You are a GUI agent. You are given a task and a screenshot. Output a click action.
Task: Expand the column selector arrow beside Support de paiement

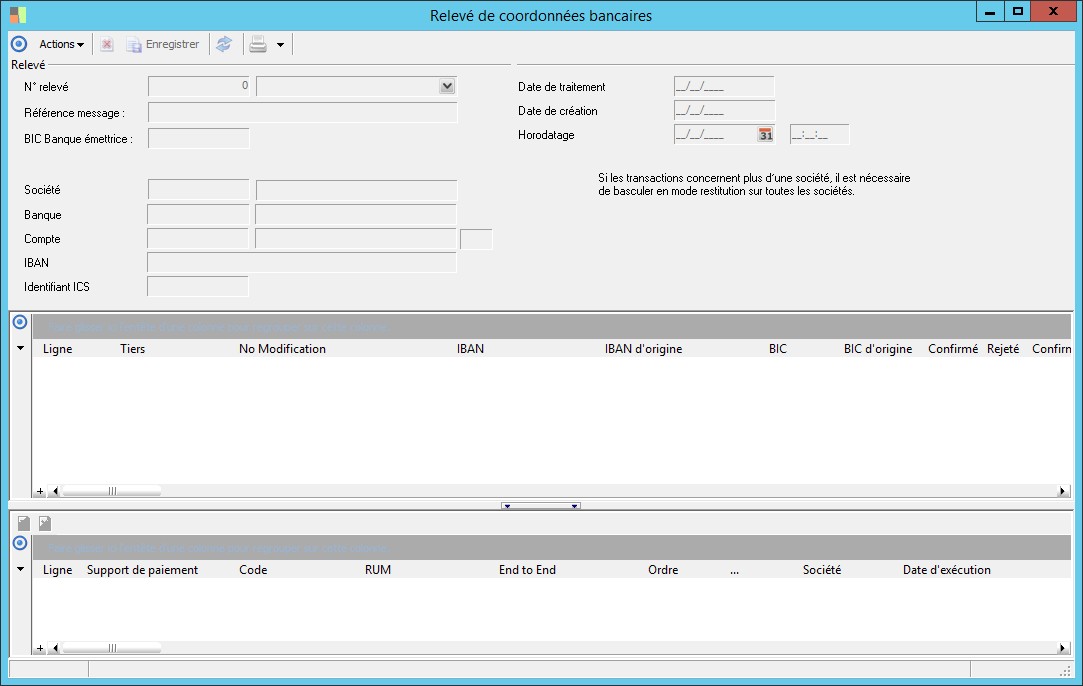[x=20, y=570]
